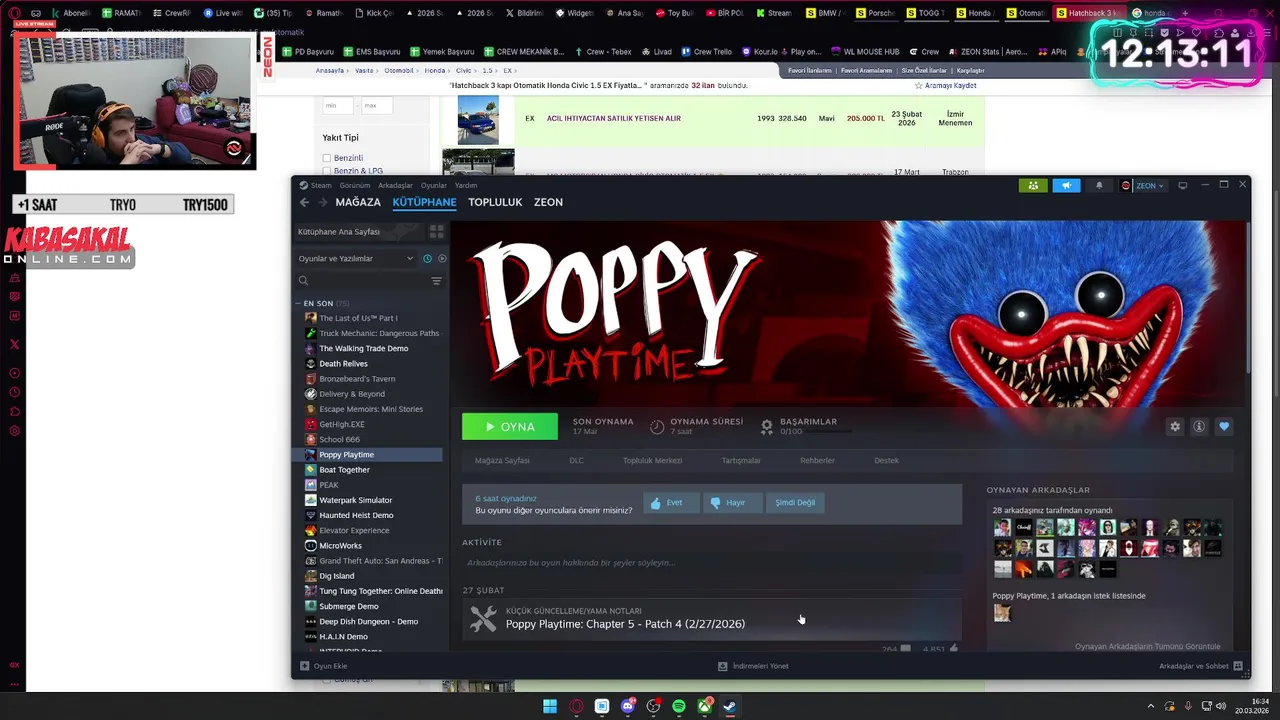Show Poppy Playtime game info icon
Viewport: 1280px width, 720px height.
1199,426
